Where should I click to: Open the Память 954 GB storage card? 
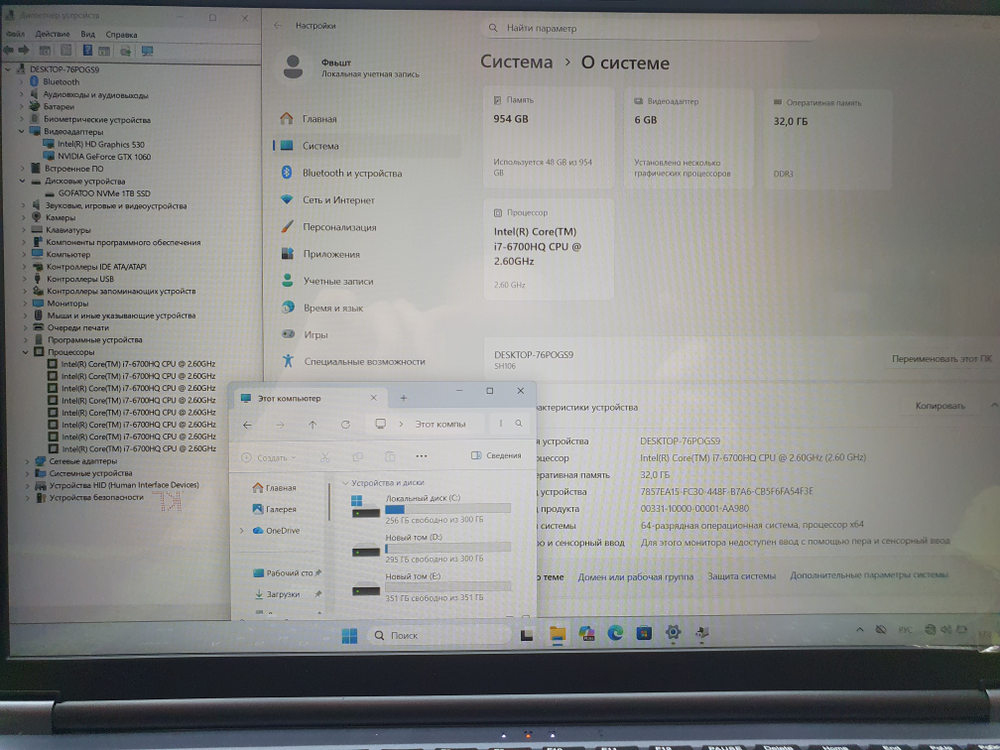[x=548, y=138]
